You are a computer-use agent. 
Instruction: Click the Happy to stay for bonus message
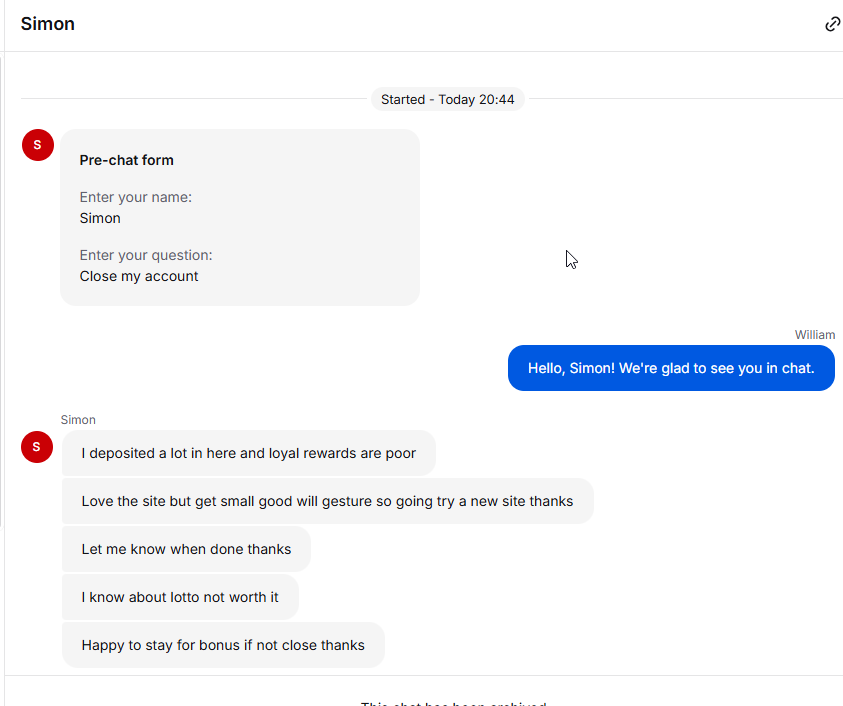[x=223, y=645]
